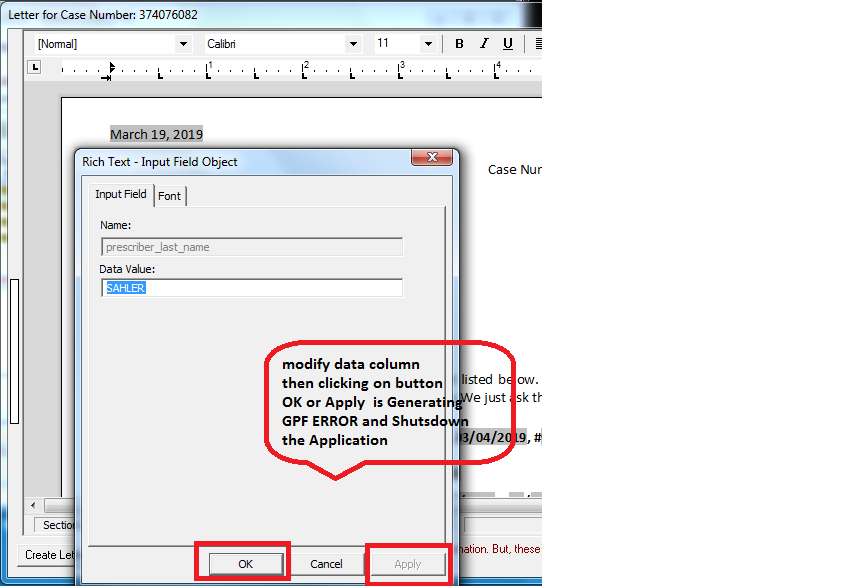This screenshot has width=850, height=586.
Task: Click the paragraph alignment icon after Underline
Action: click(537, 44)
